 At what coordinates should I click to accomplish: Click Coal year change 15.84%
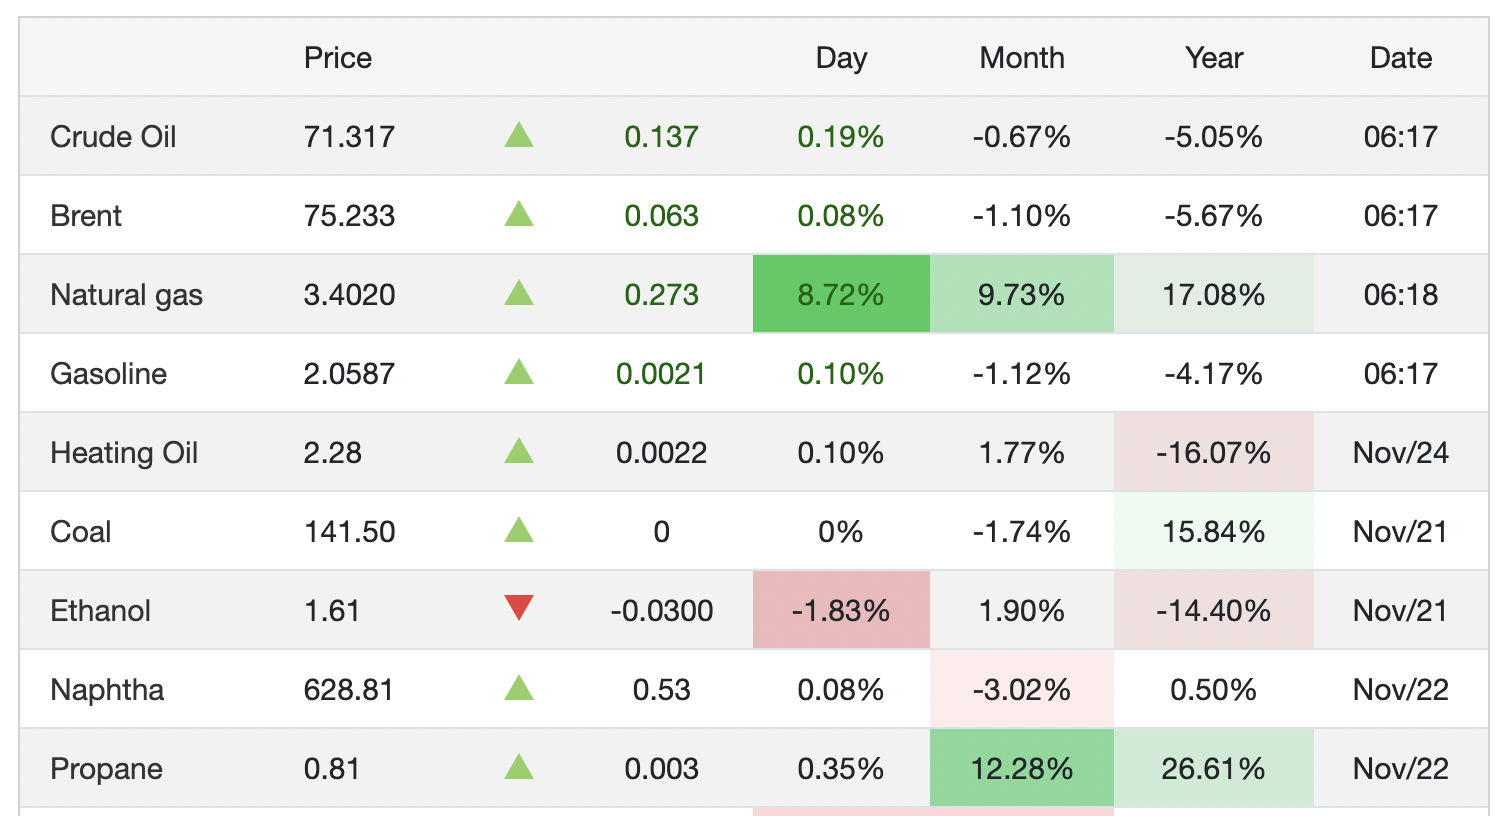1214,532
